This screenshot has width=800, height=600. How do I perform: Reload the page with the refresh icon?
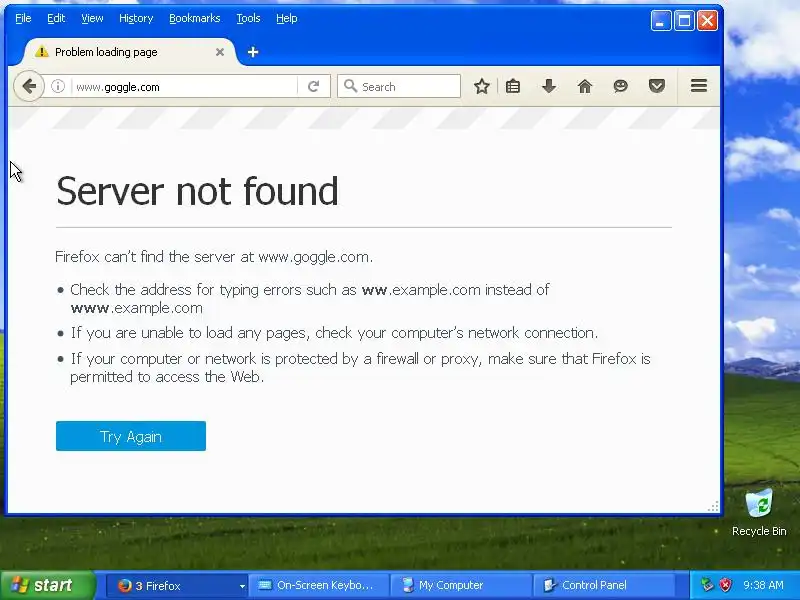[313, 87]
